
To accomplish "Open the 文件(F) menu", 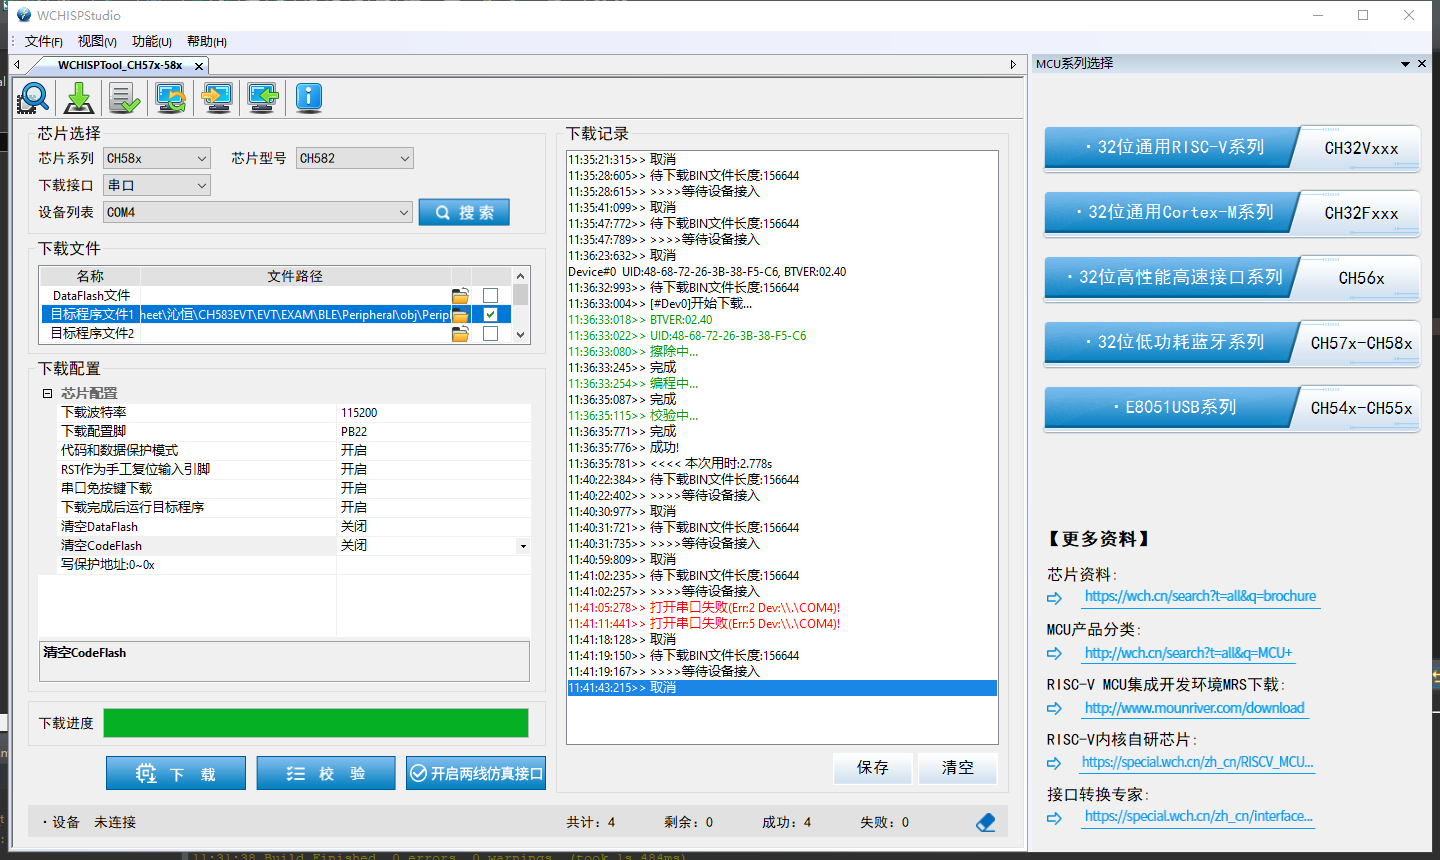I will point(44,42).
